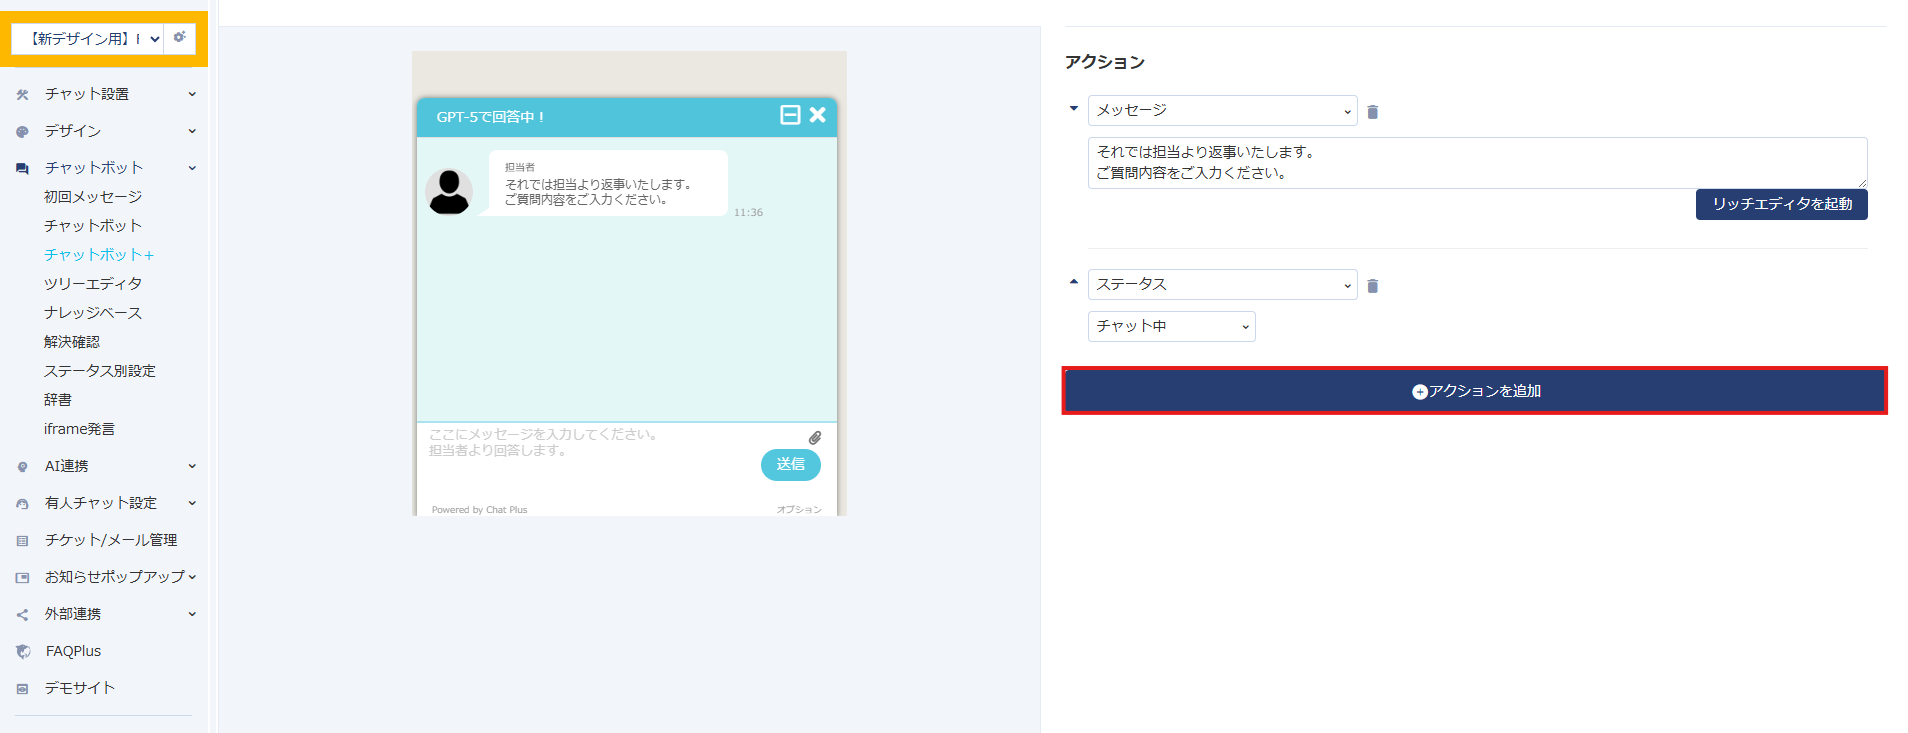Minimize the chat widget preview window
Screen dimensions: 1908x733
pyautogui.click(x=790, y=115)
